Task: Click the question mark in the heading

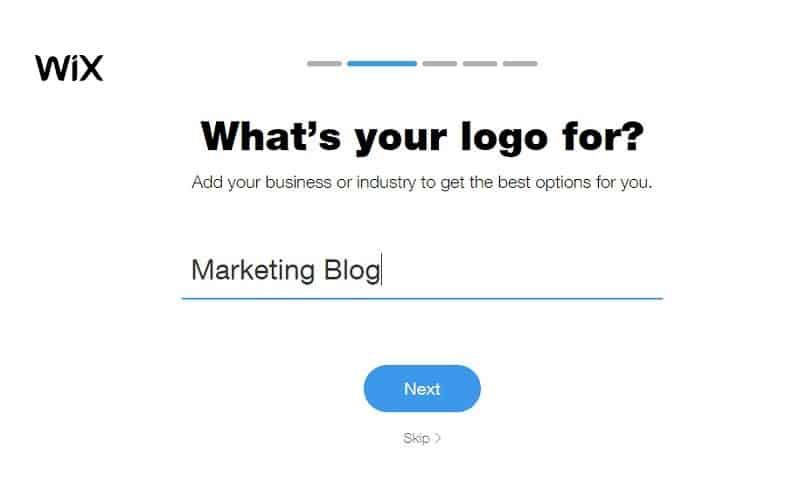Action: pos(634,136)
